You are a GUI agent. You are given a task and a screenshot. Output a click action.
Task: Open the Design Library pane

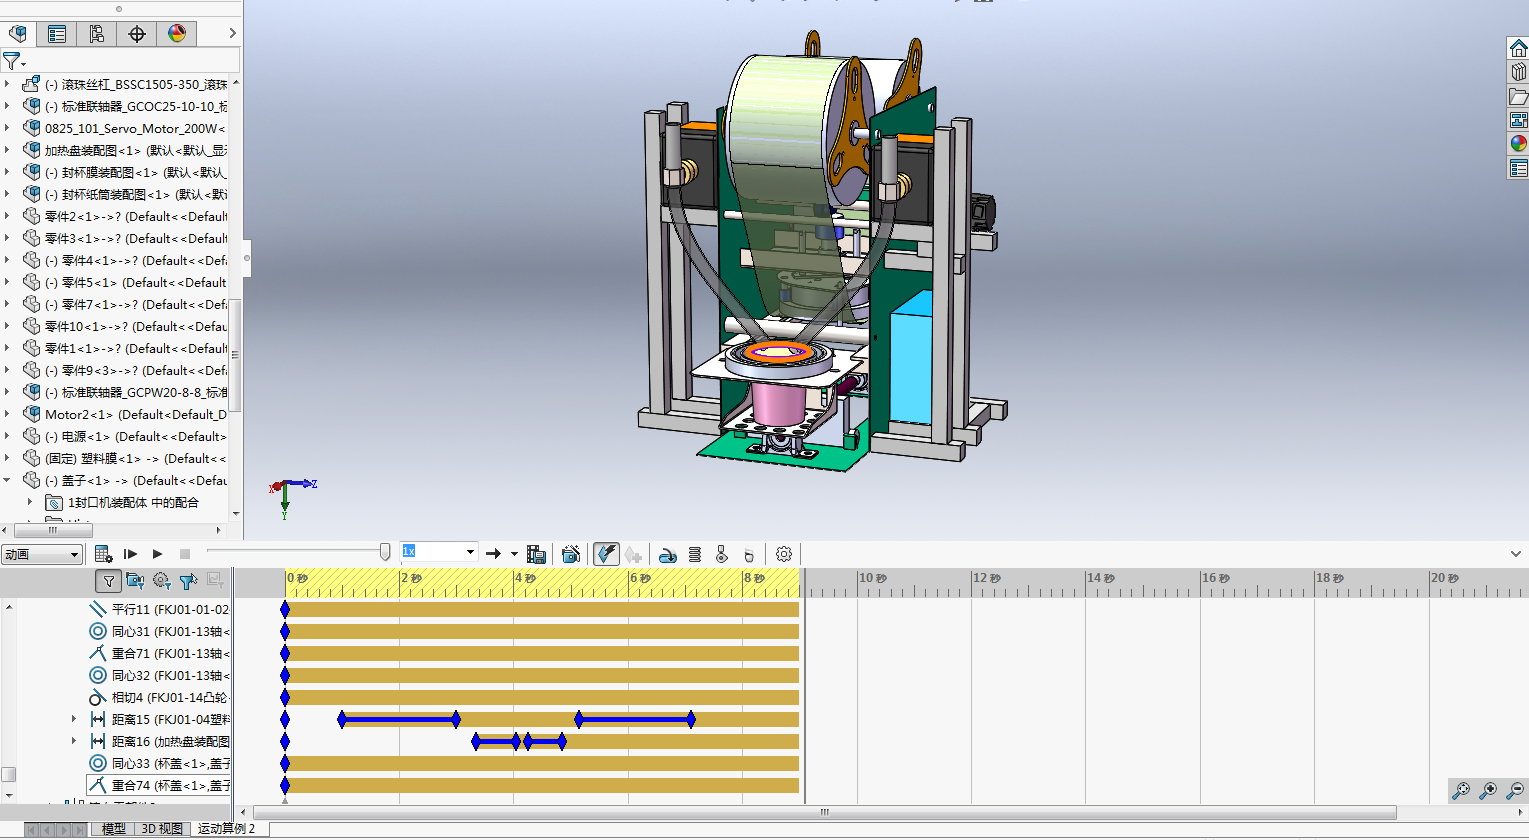[x=1518, y=72]
